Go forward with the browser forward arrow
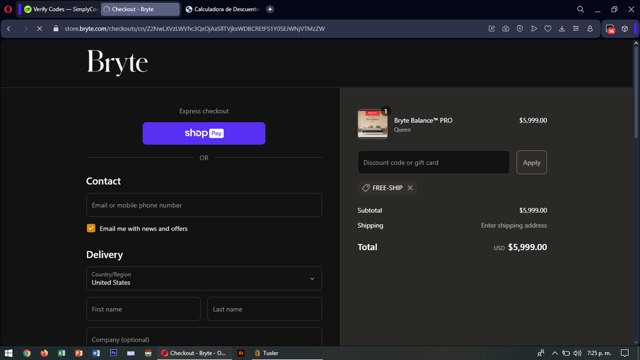Image resolution: width=640 pixels, height=360 pixels. (x=25, y=29)
